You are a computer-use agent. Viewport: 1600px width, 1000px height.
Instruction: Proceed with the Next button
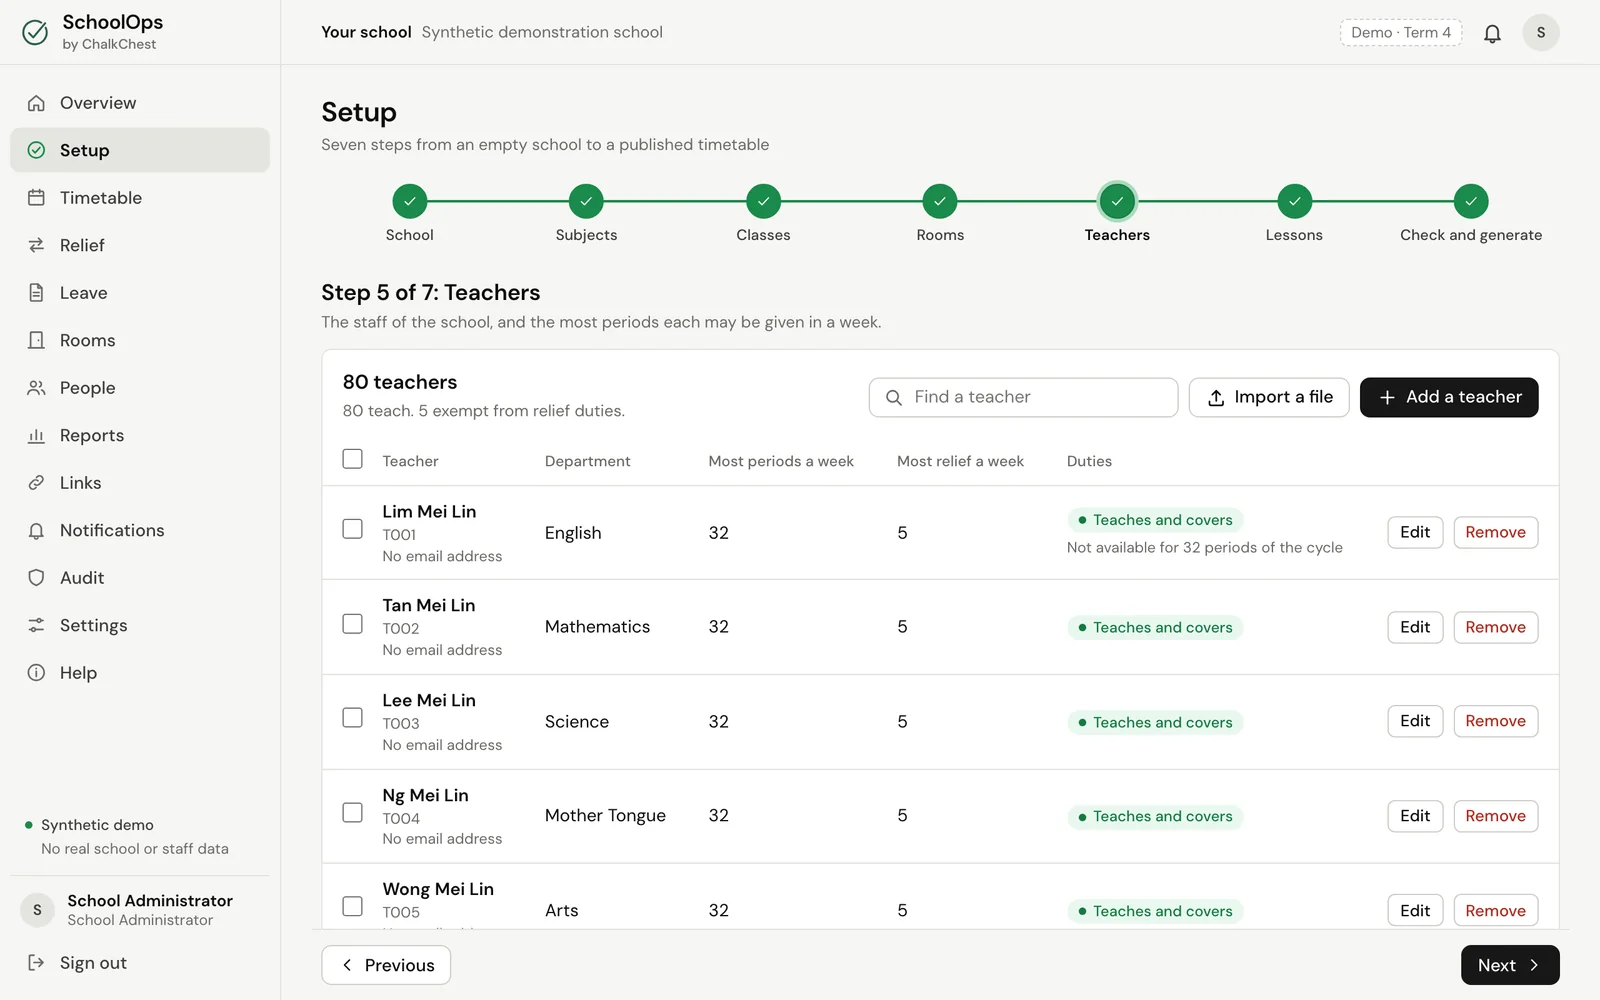click(1510, 965)
